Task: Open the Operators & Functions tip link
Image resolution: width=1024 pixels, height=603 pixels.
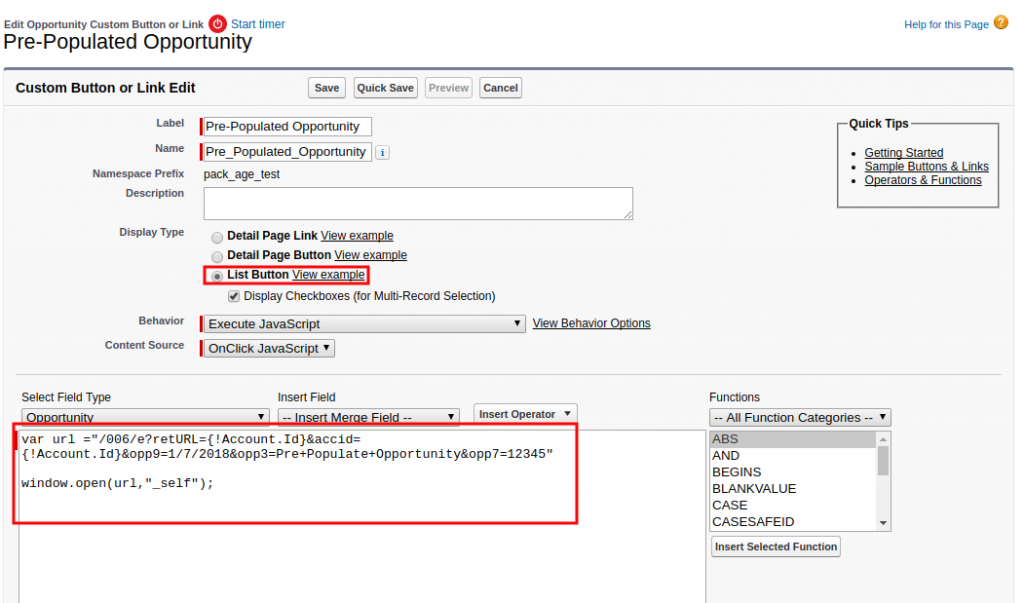Action: pos(923,180)
